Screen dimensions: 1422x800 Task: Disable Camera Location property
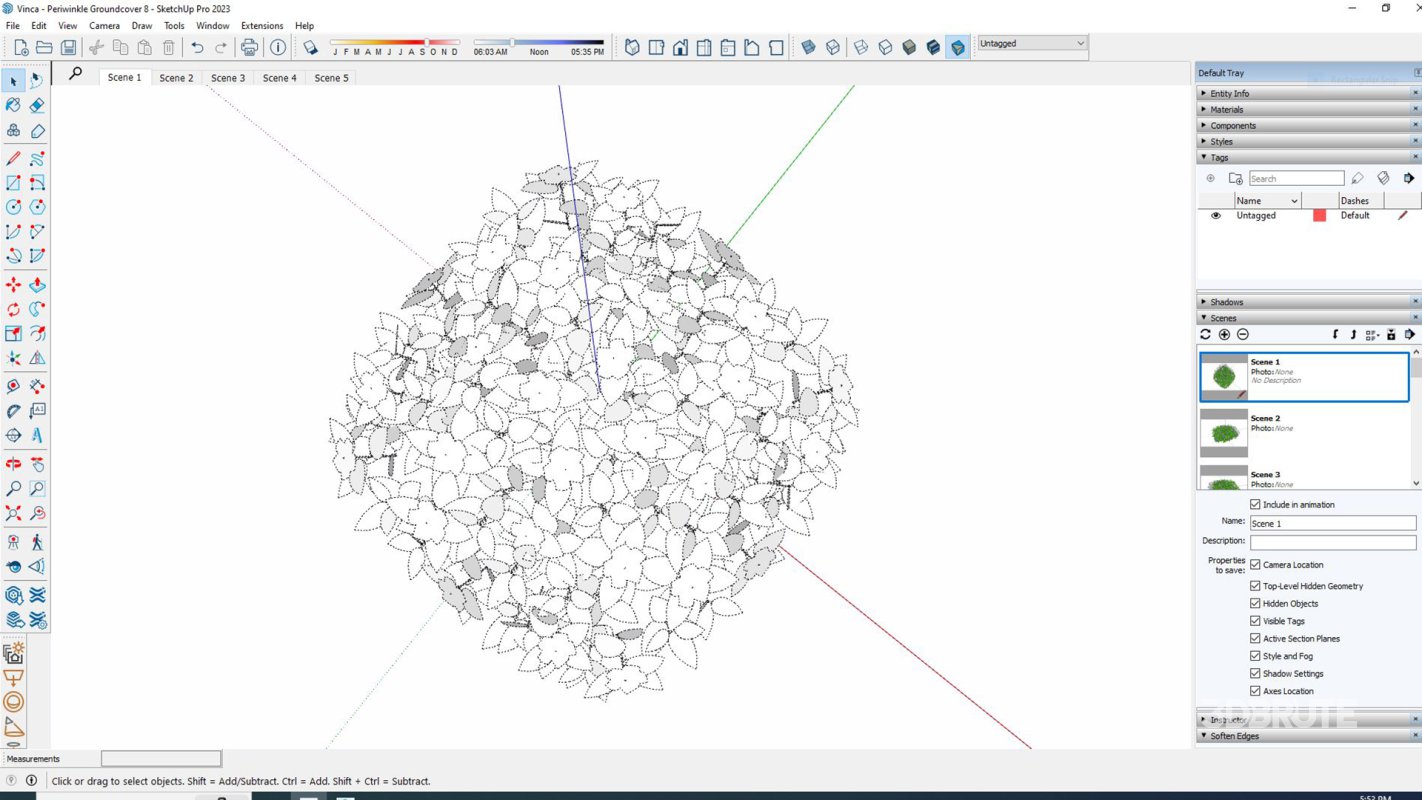click(x=1255, y=565)
